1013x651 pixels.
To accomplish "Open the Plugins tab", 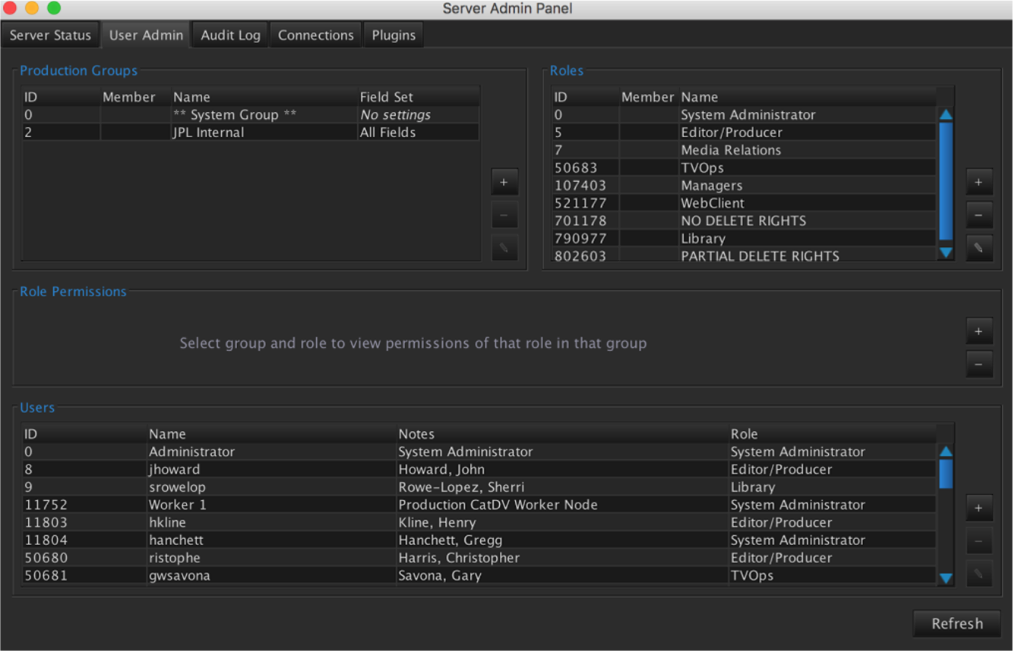I will pos(393,35).
